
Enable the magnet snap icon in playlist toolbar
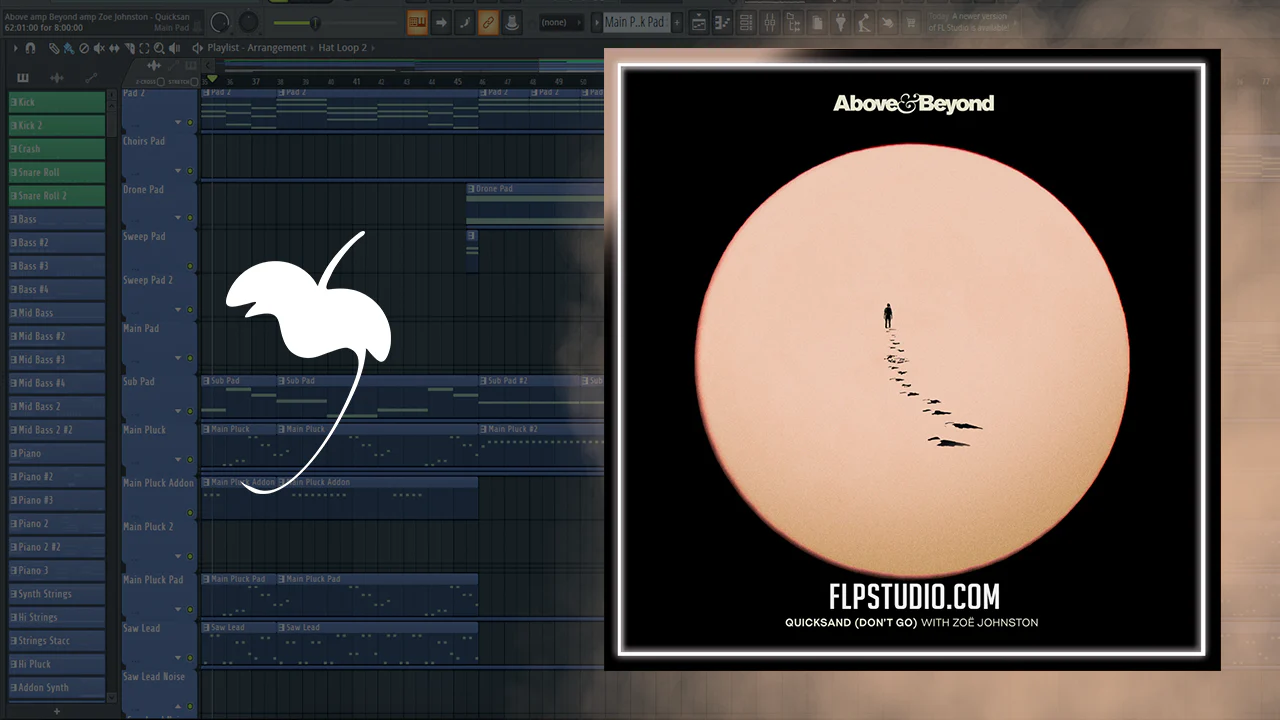click(30, 48)
